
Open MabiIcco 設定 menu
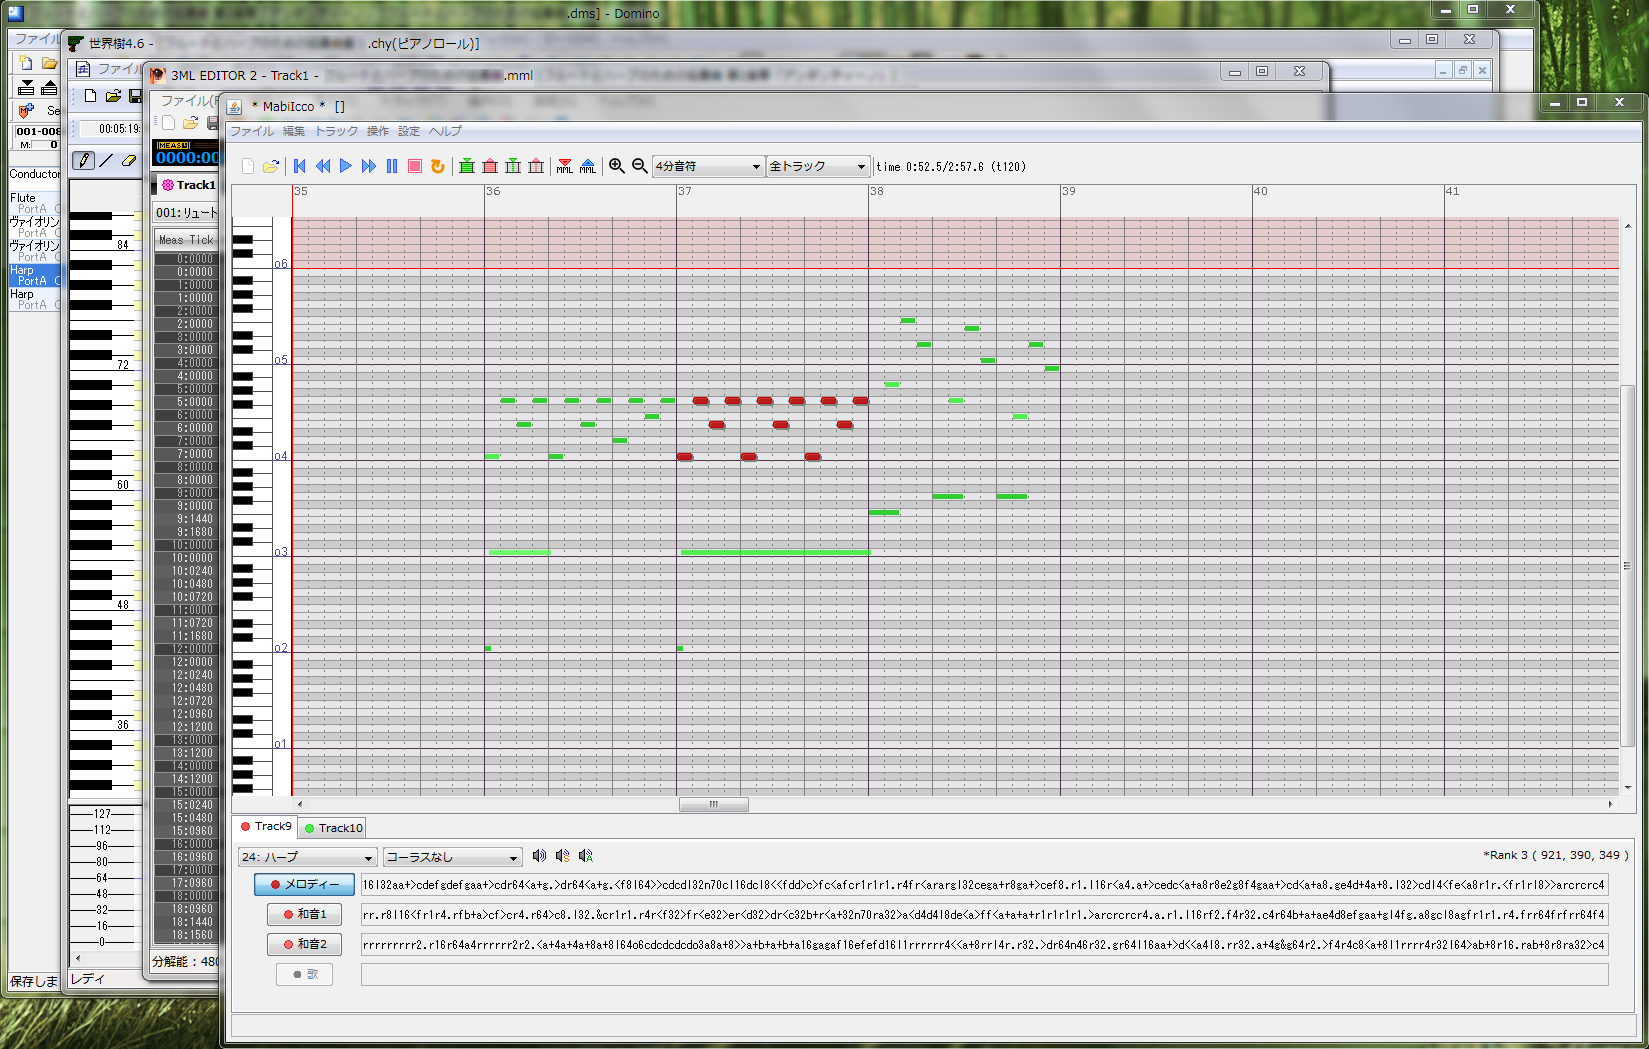tap(409, 131)
